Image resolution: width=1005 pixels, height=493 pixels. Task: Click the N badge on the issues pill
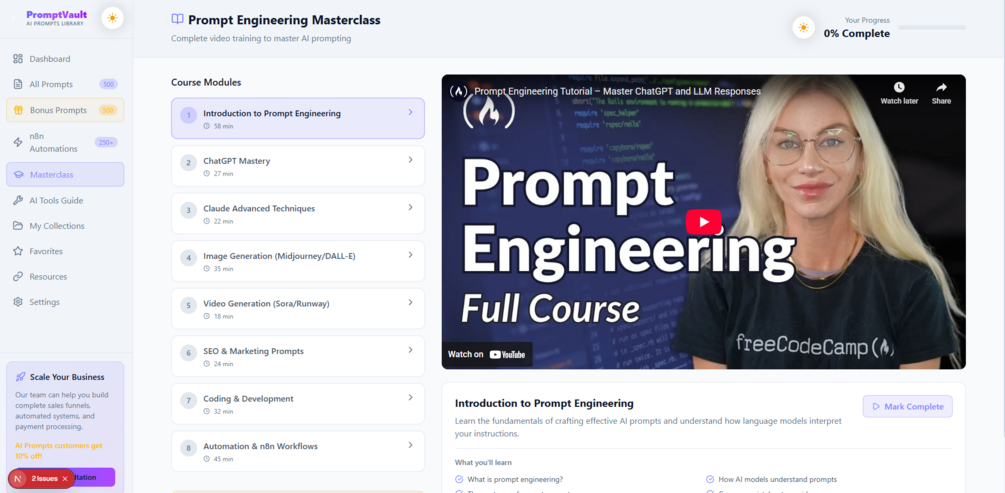point(18,479)
